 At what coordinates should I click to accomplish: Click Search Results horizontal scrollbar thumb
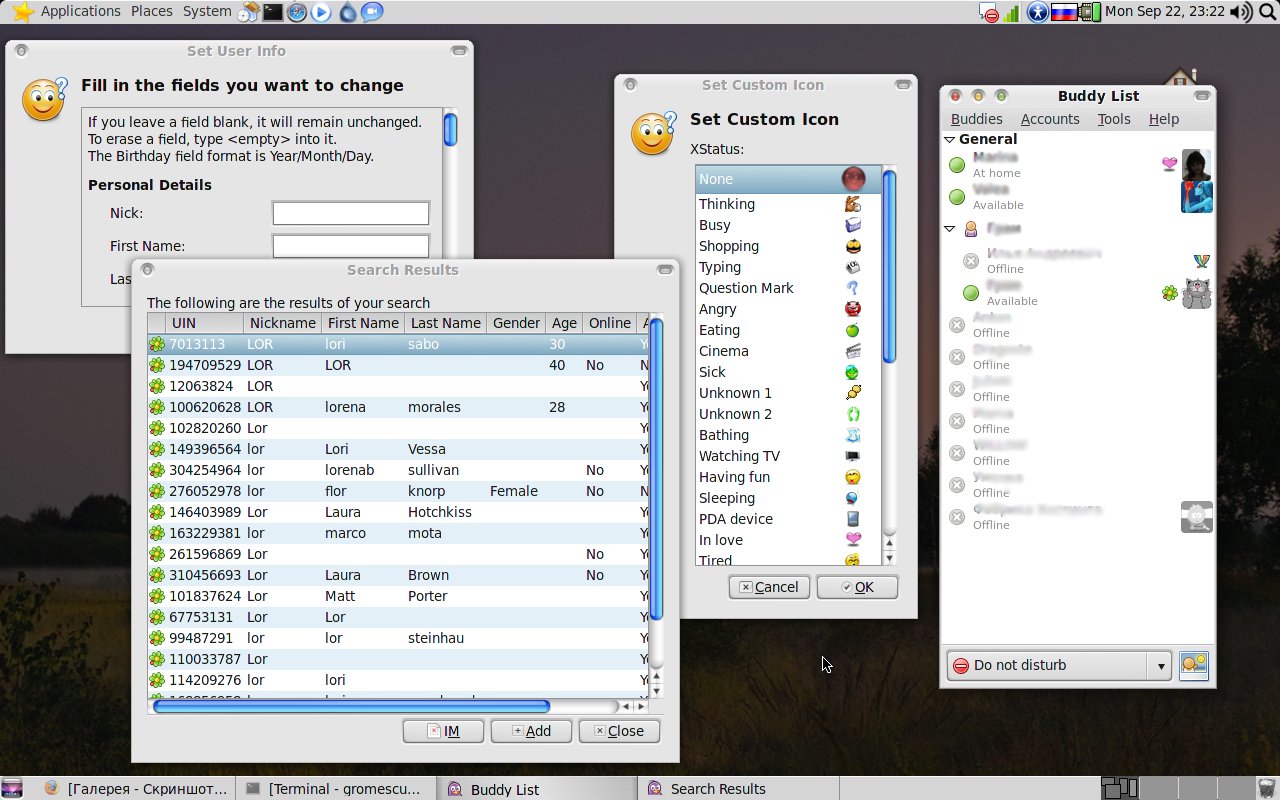[352, 706]
